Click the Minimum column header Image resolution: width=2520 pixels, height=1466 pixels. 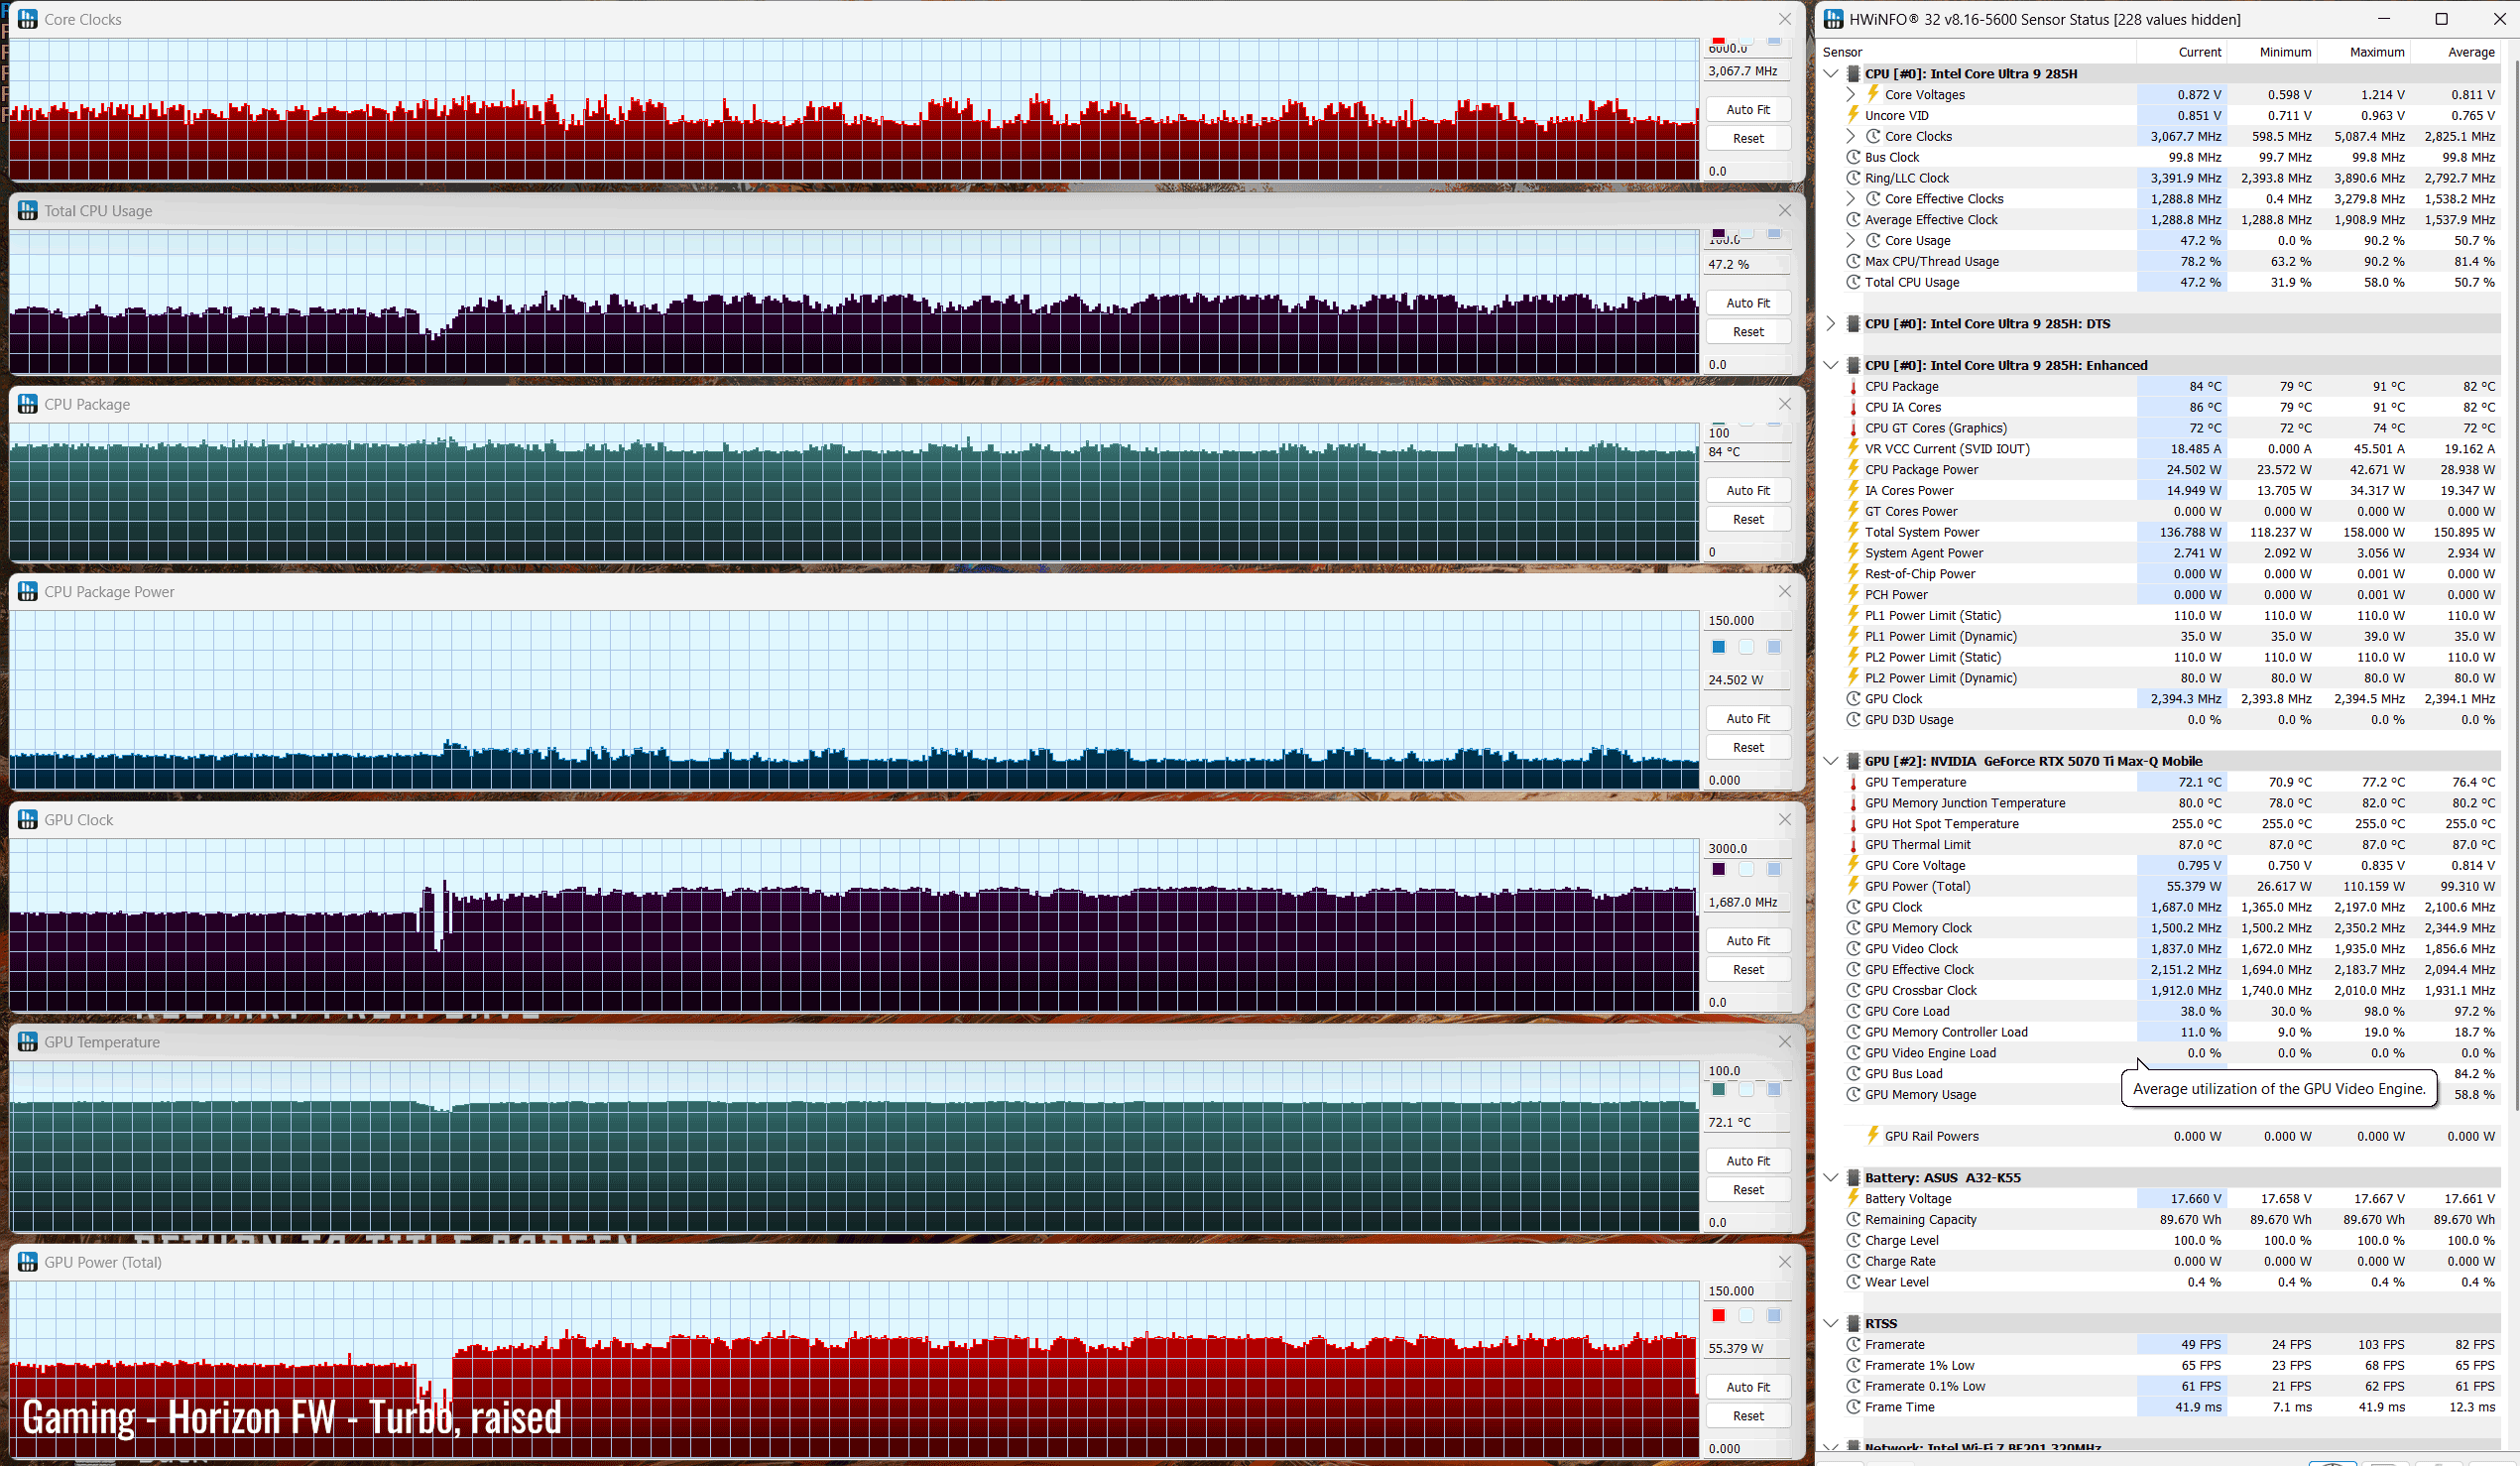2272,52
